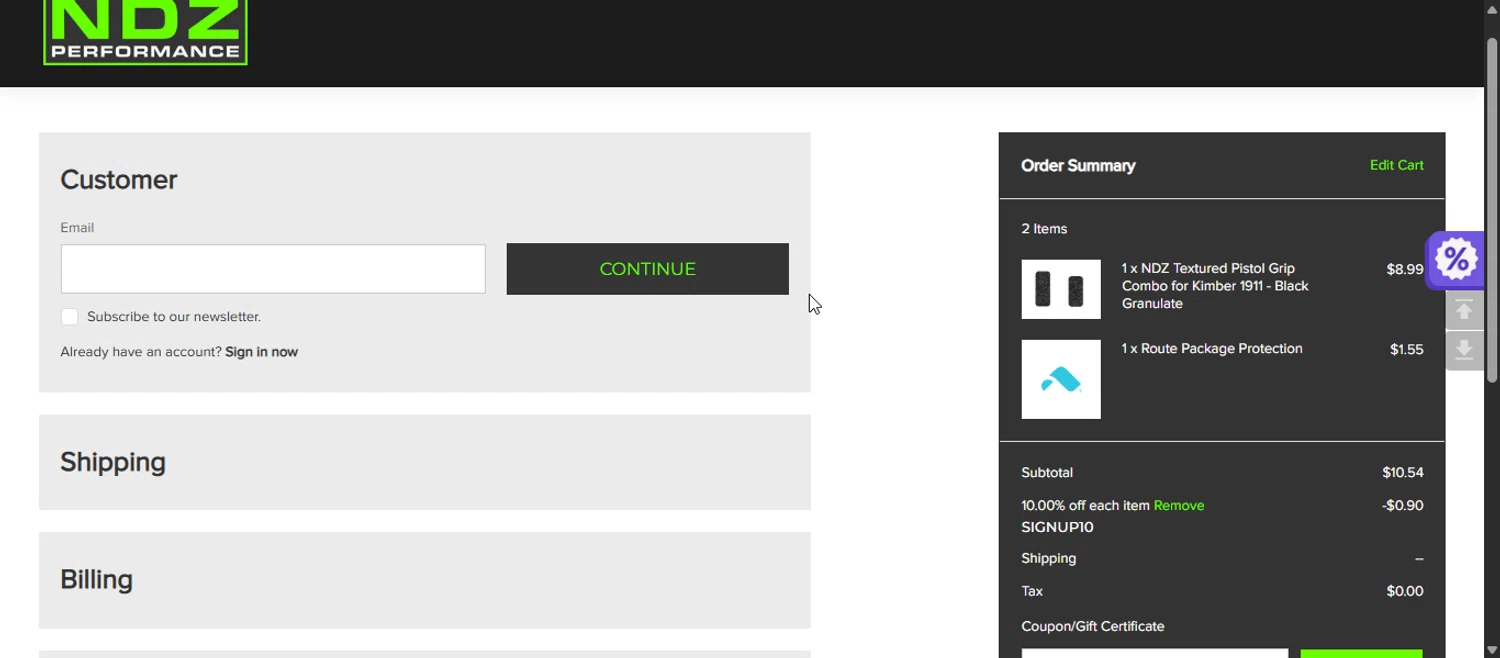1500x658 pixels.
Task: Open the purple percent discount widget
Action: [1455, 260]
